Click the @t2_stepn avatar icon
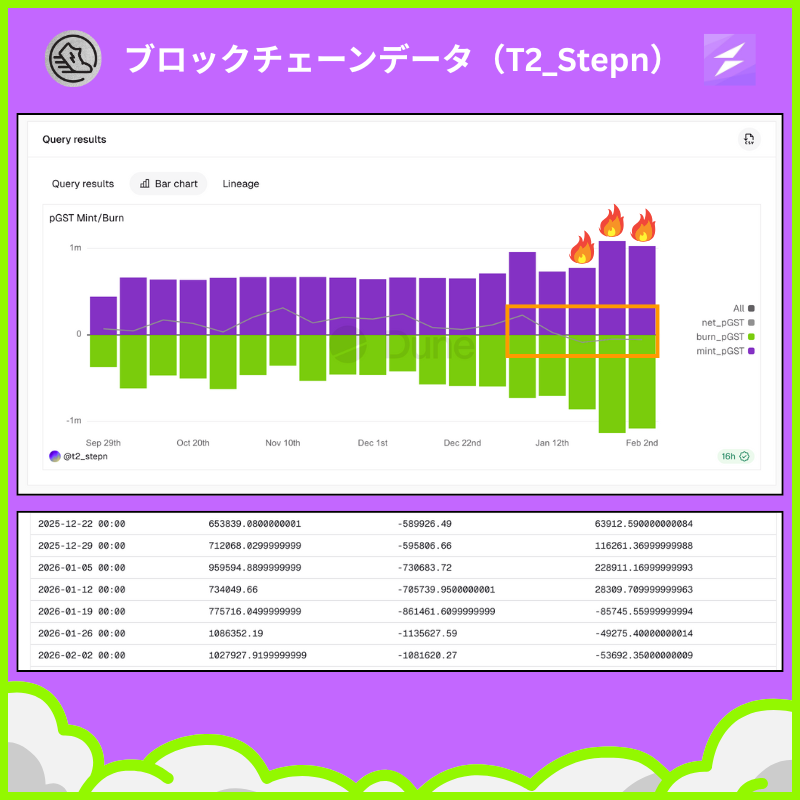The image size is (800, 800). tap(55, 456)
